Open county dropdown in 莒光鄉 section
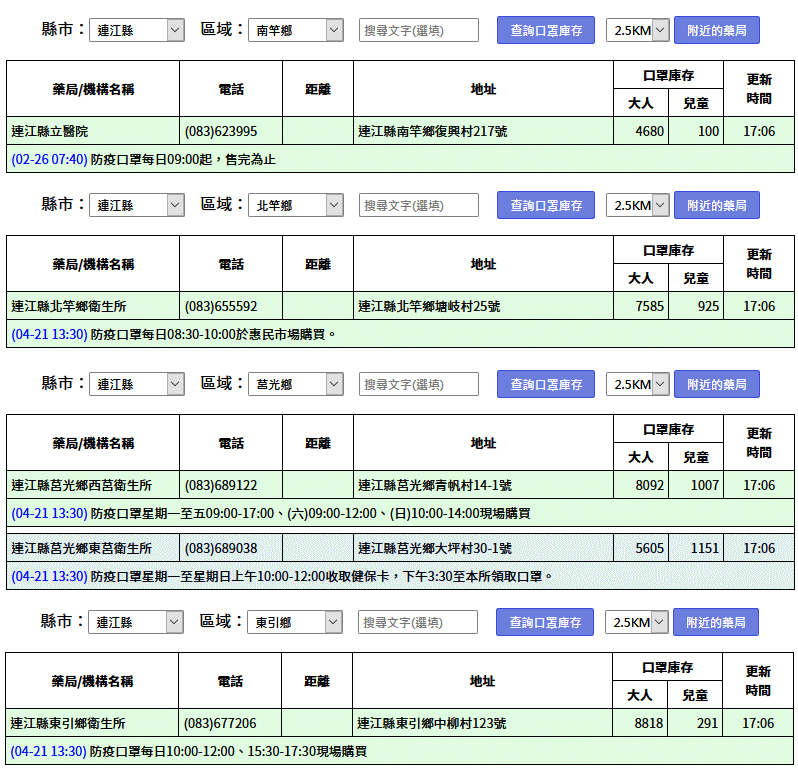This screenshot has height=770, width=798. click(x=136, y=384)
